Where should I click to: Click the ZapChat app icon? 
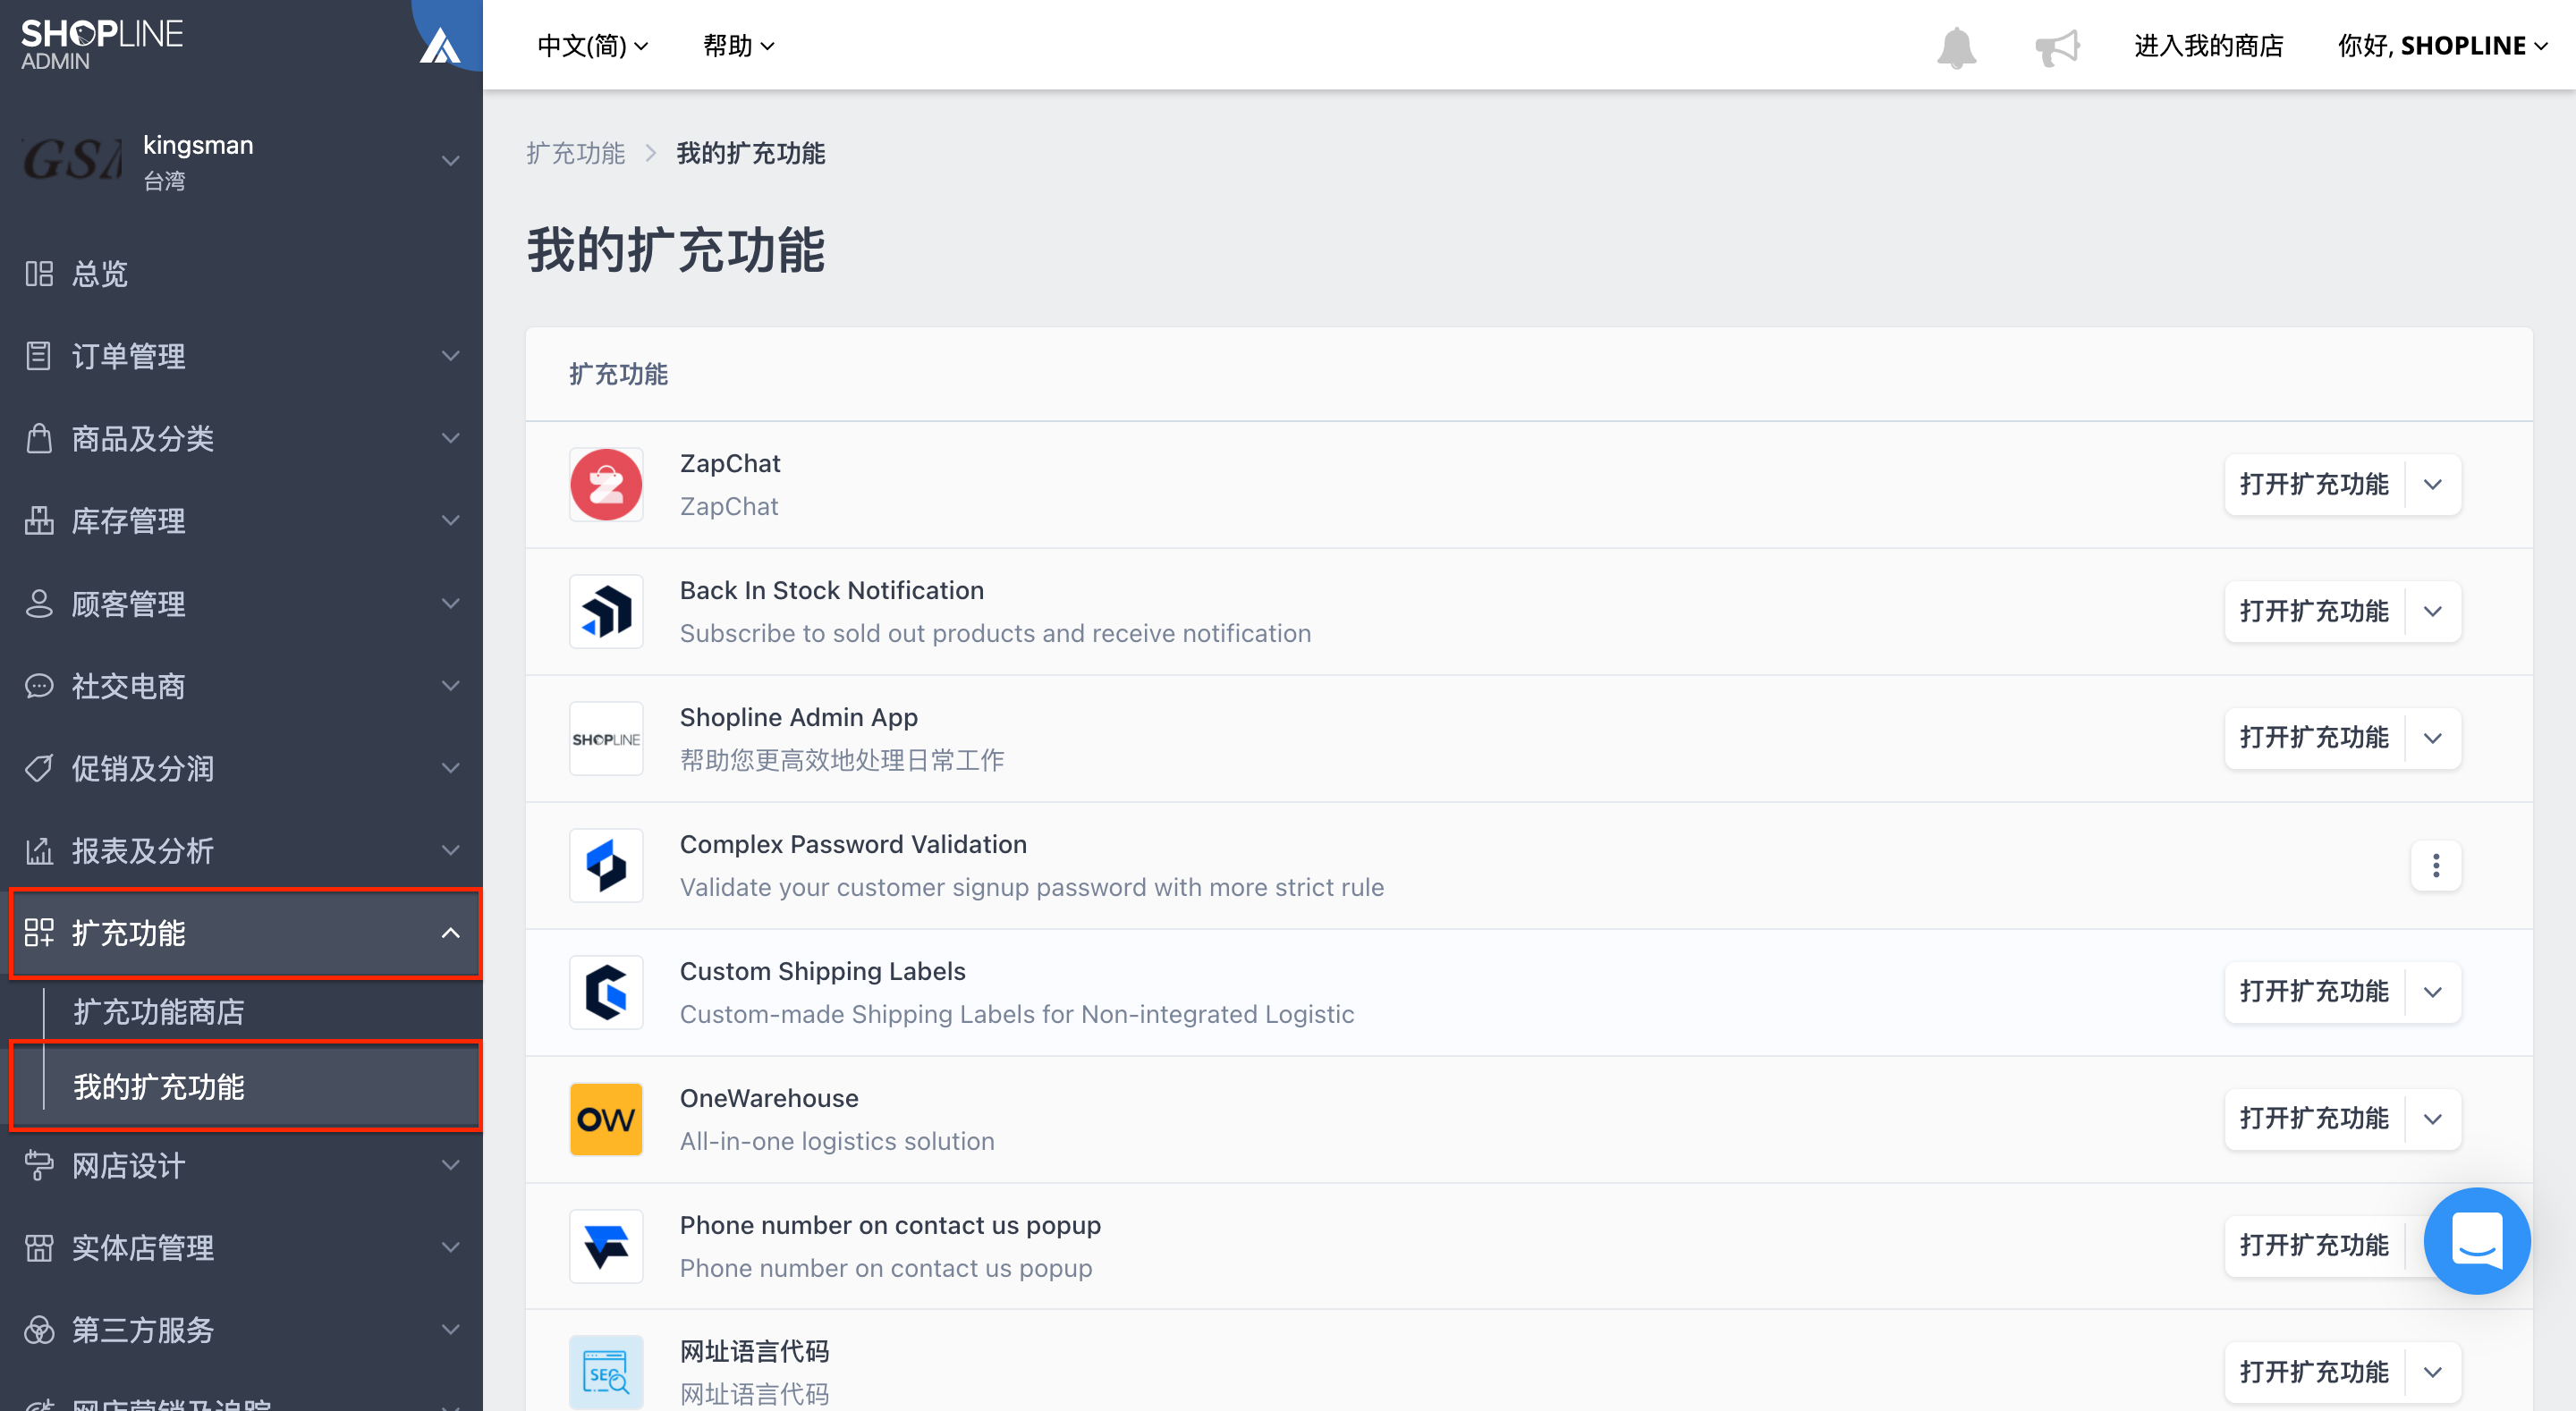(x=606, y=484)
